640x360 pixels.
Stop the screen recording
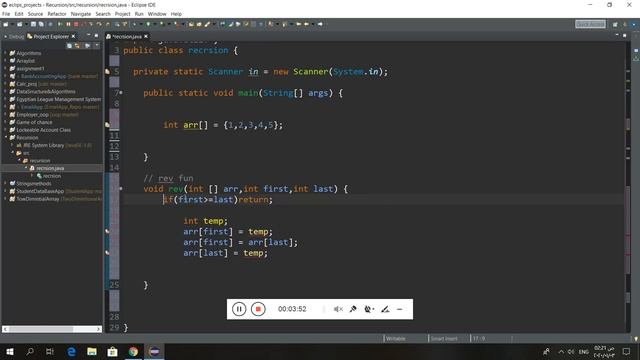click(258, 309)
